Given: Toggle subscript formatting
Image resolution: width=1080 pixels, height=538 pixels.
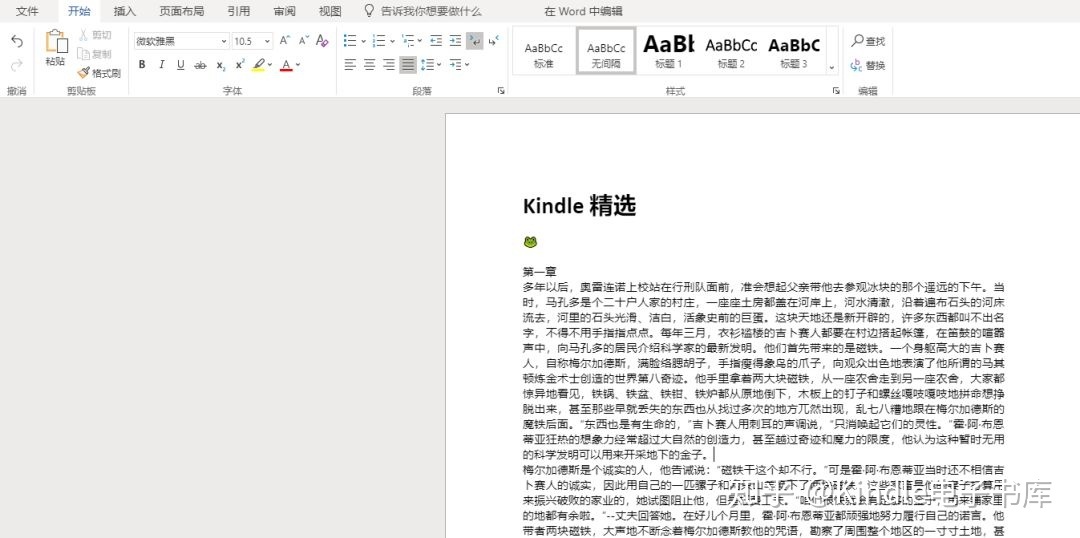Looking at the screenshot, I should click(220, 65).
